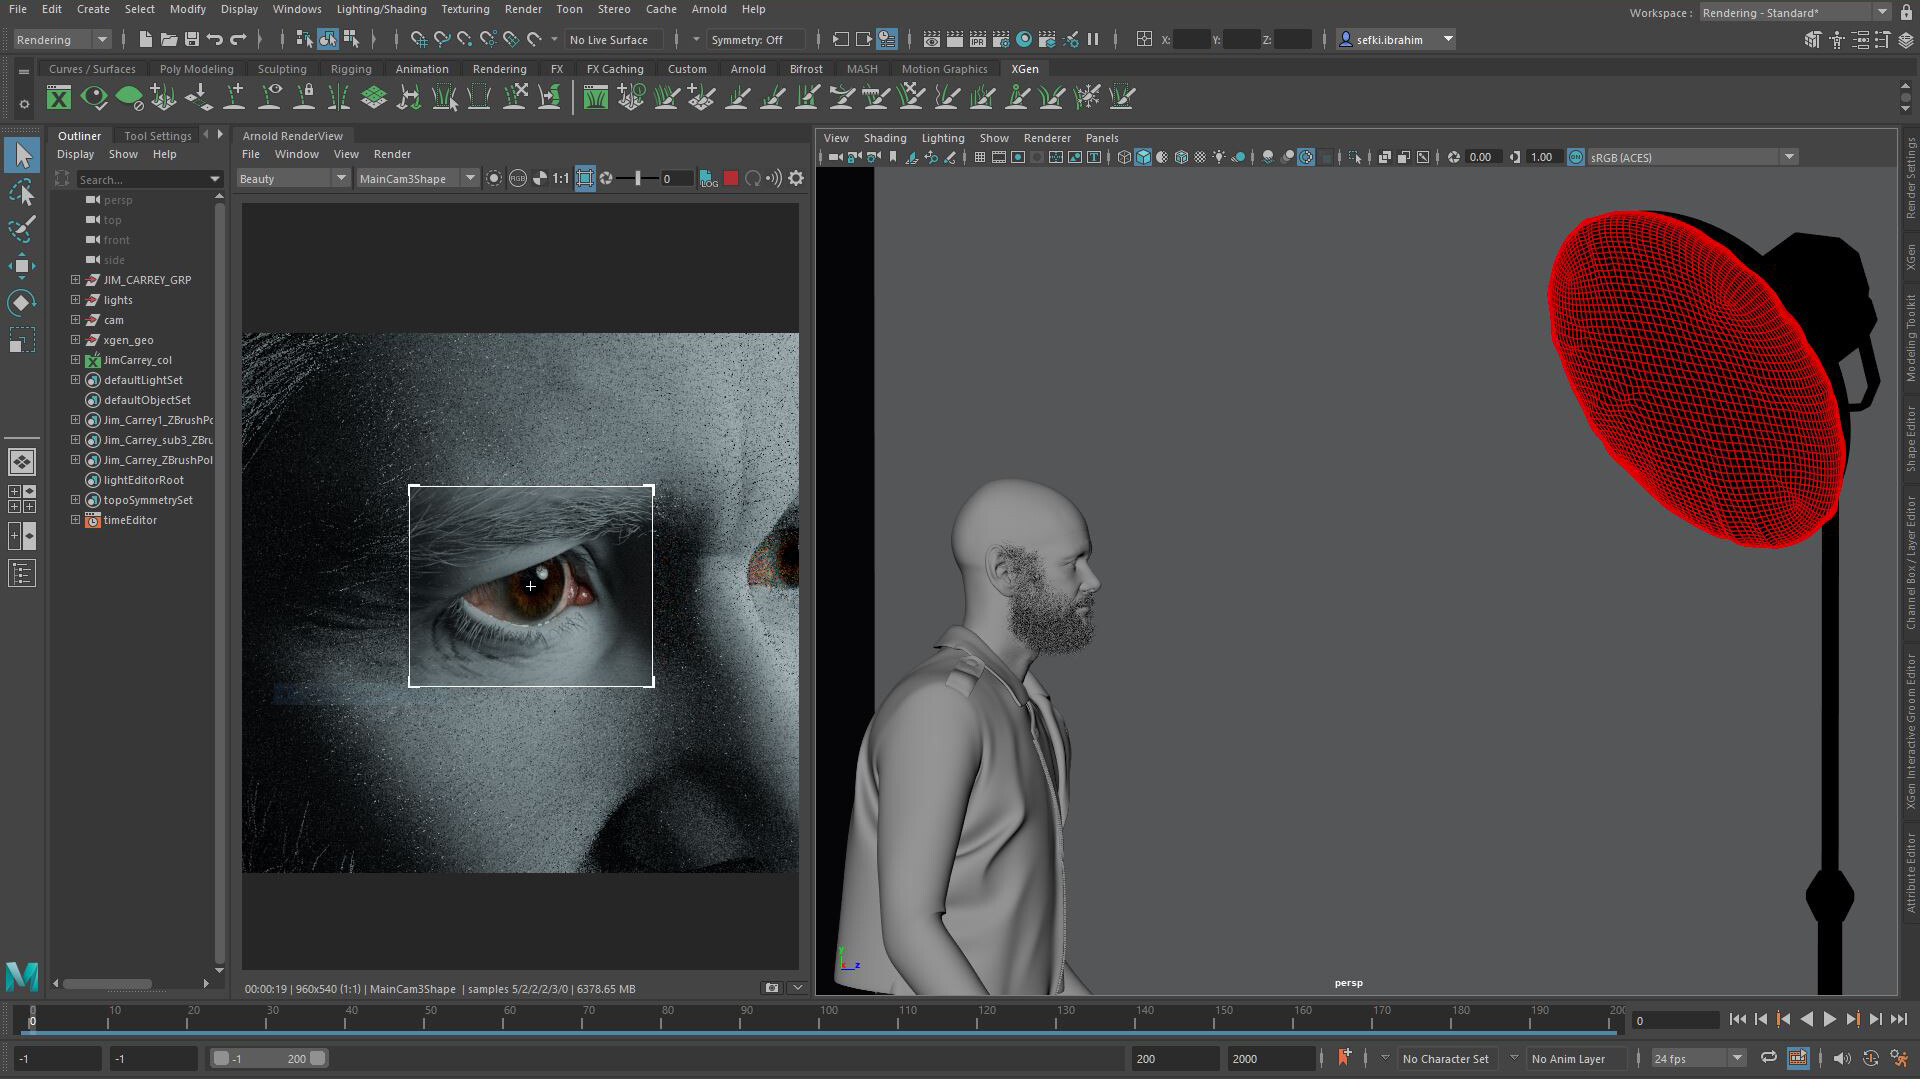Open Arnold RenderView settings gear

coord(796,179)
